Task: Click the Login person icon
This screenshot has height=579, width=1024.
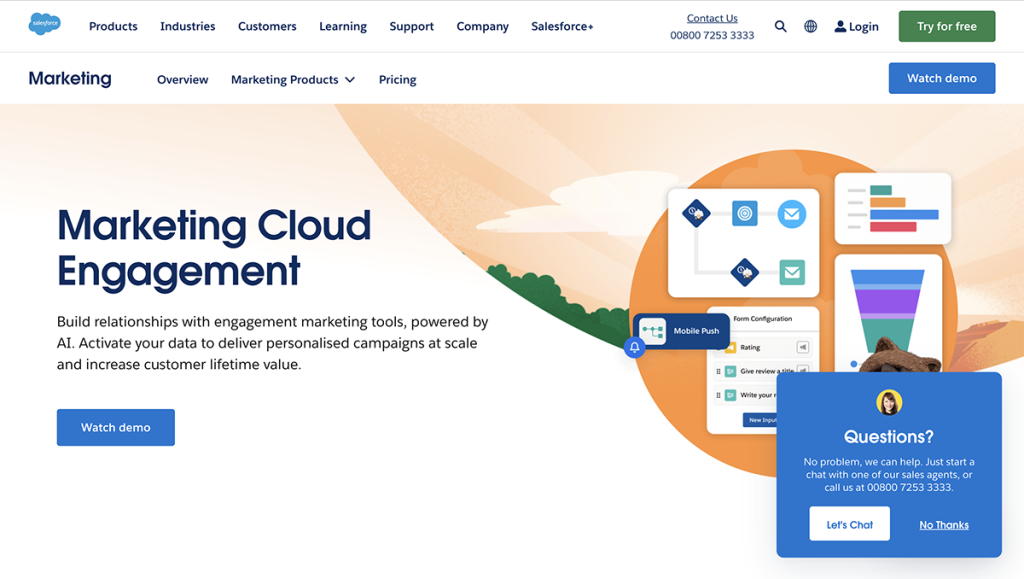Action: click(840, 26)
